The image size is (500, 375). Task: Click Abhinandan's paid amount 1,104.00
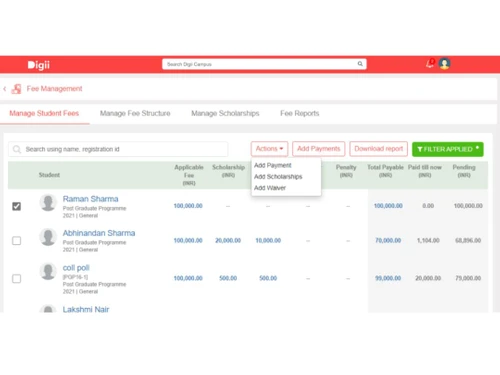[428, 240]
